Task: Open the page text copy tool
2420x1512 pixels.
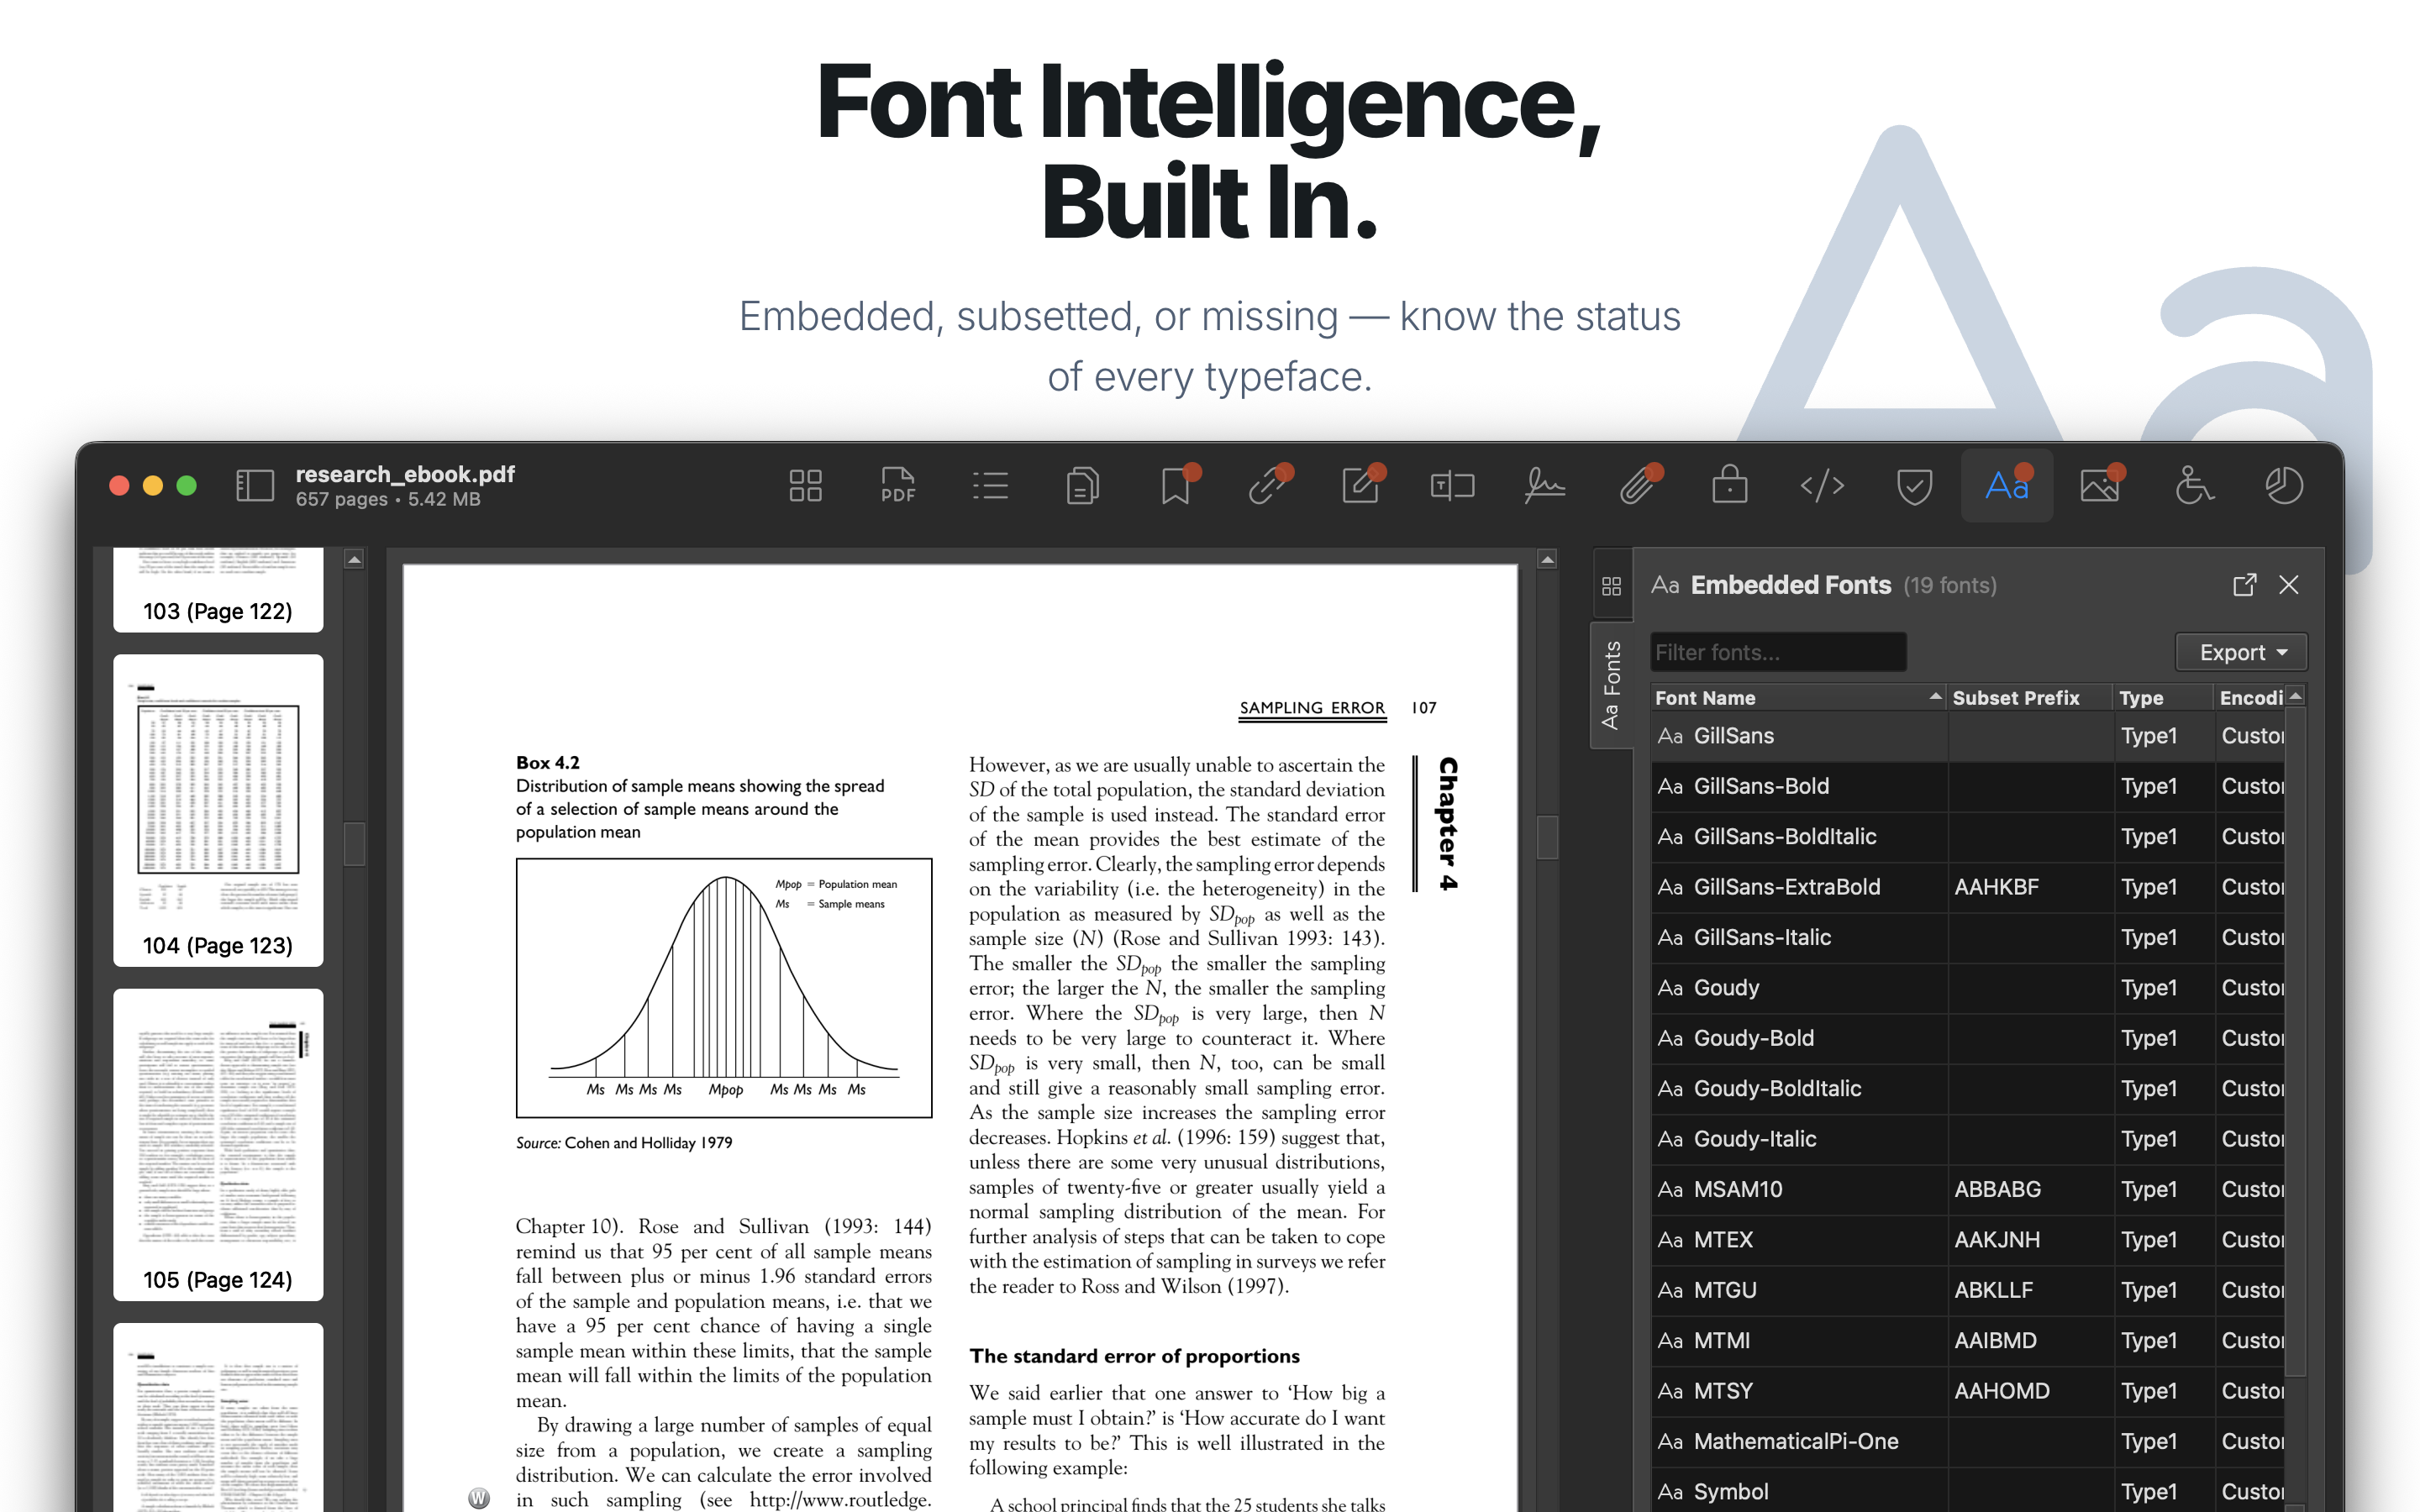Action: pyautogui.click(x=1083, y=486)
